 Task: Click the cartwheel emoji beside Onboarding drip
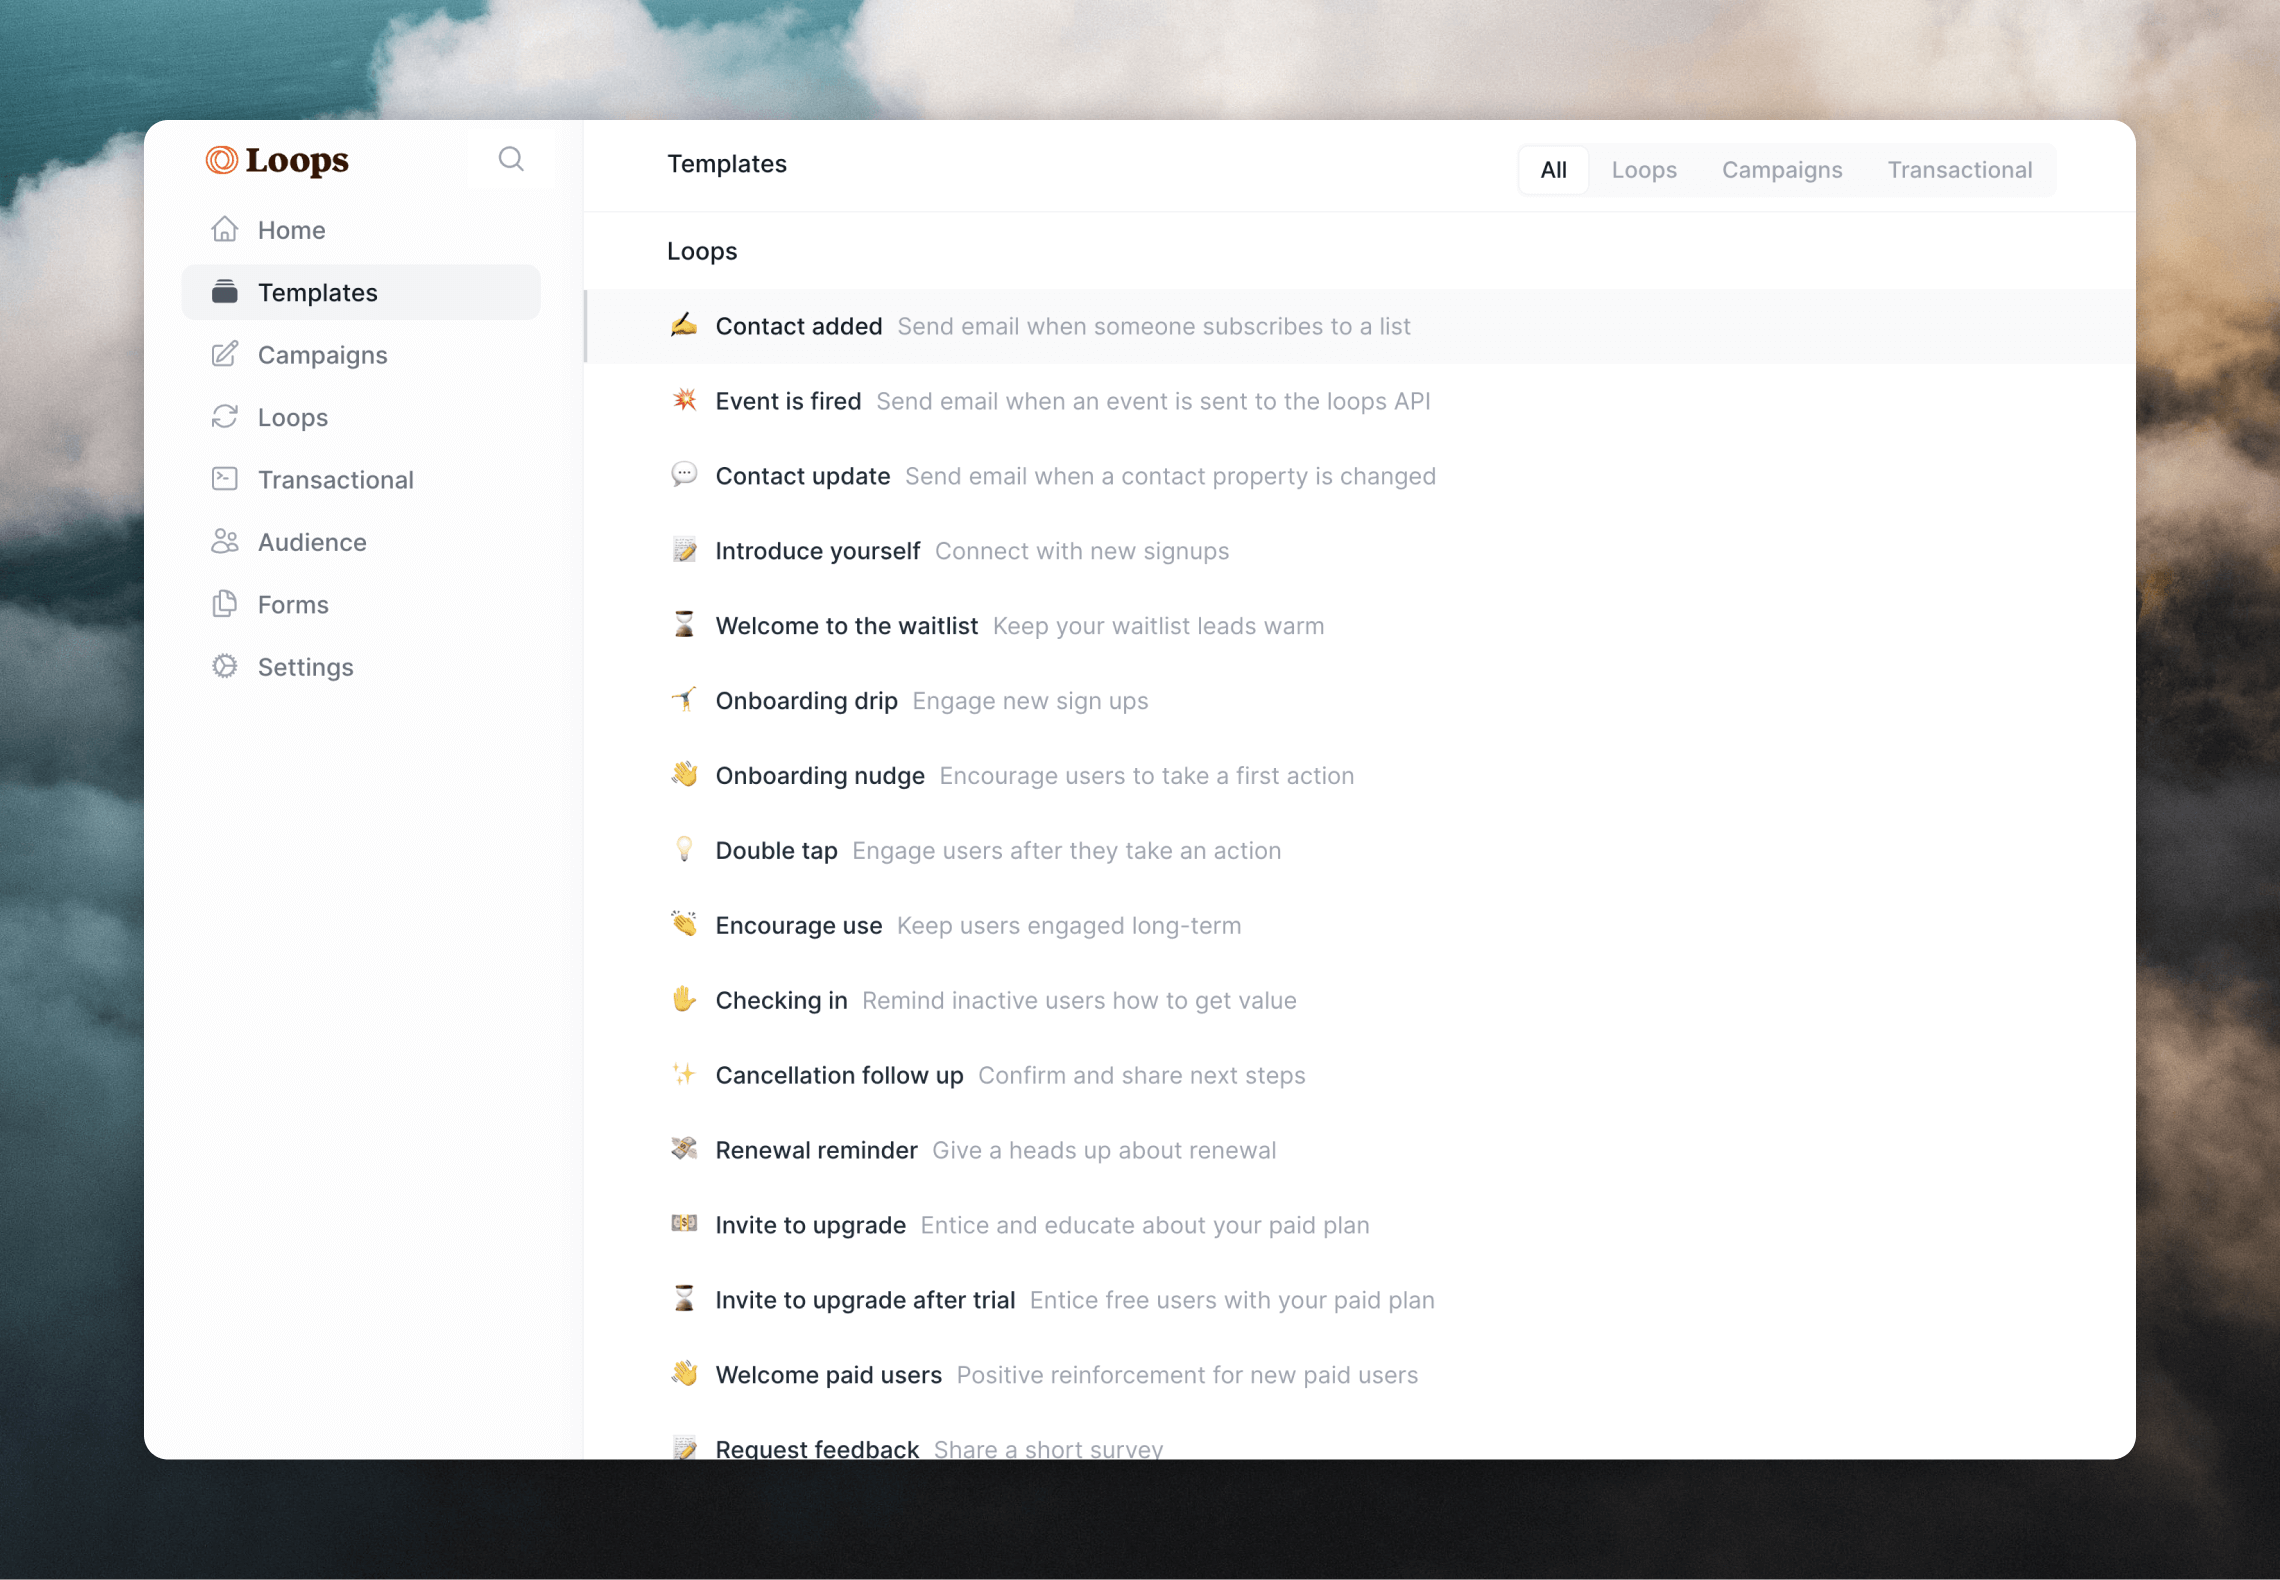(x=684, y=700)
